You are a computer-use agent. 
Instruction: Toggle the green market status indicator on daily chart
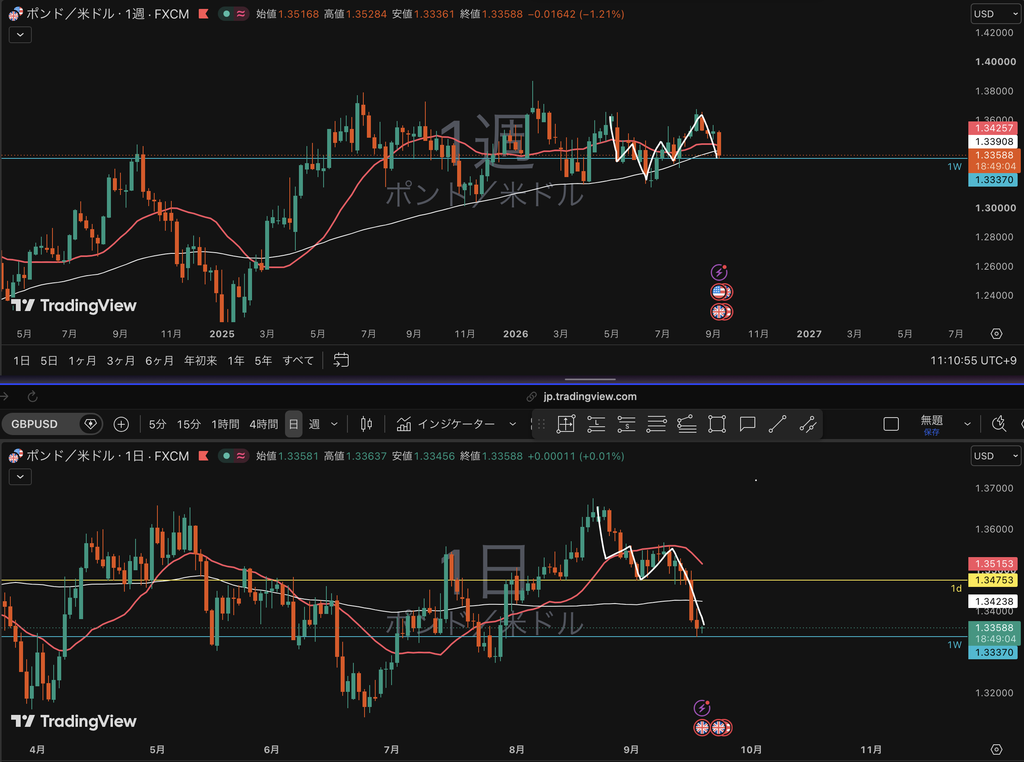[226, 456]
